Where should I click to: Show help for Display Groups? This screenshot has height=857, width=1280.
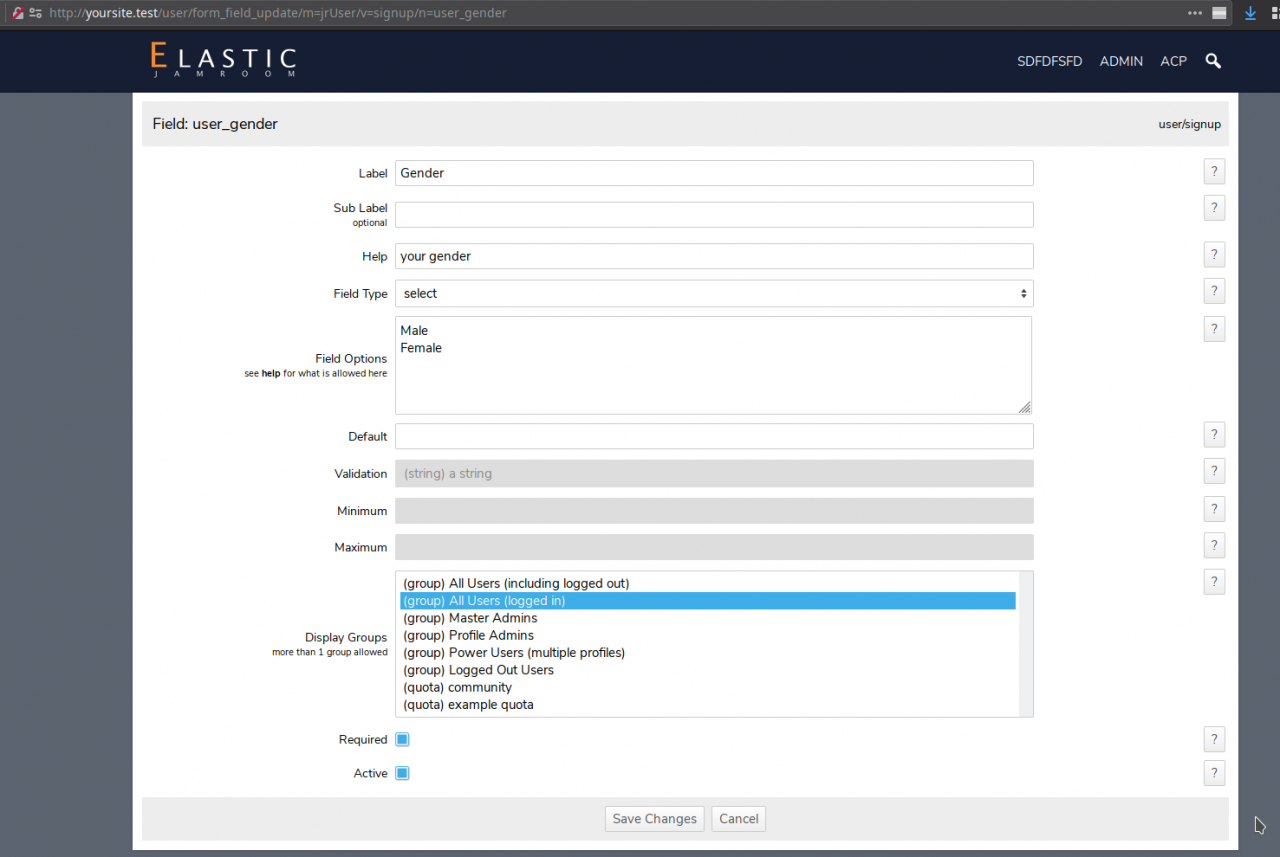click(1214, 582)
